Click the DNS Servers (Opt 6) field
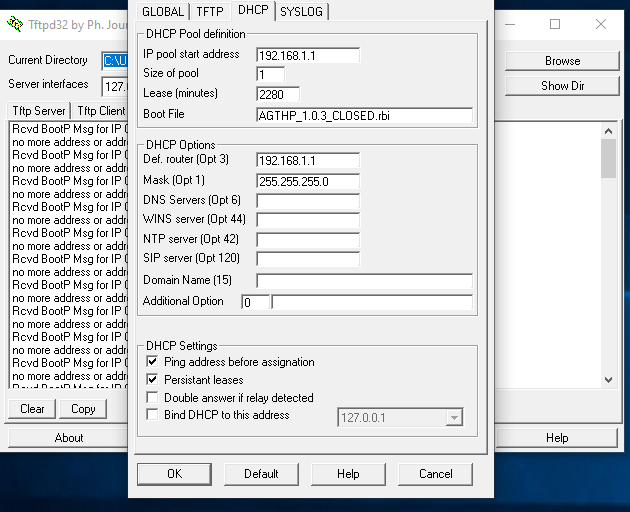 pyautogui.click(x=308, y=201)
